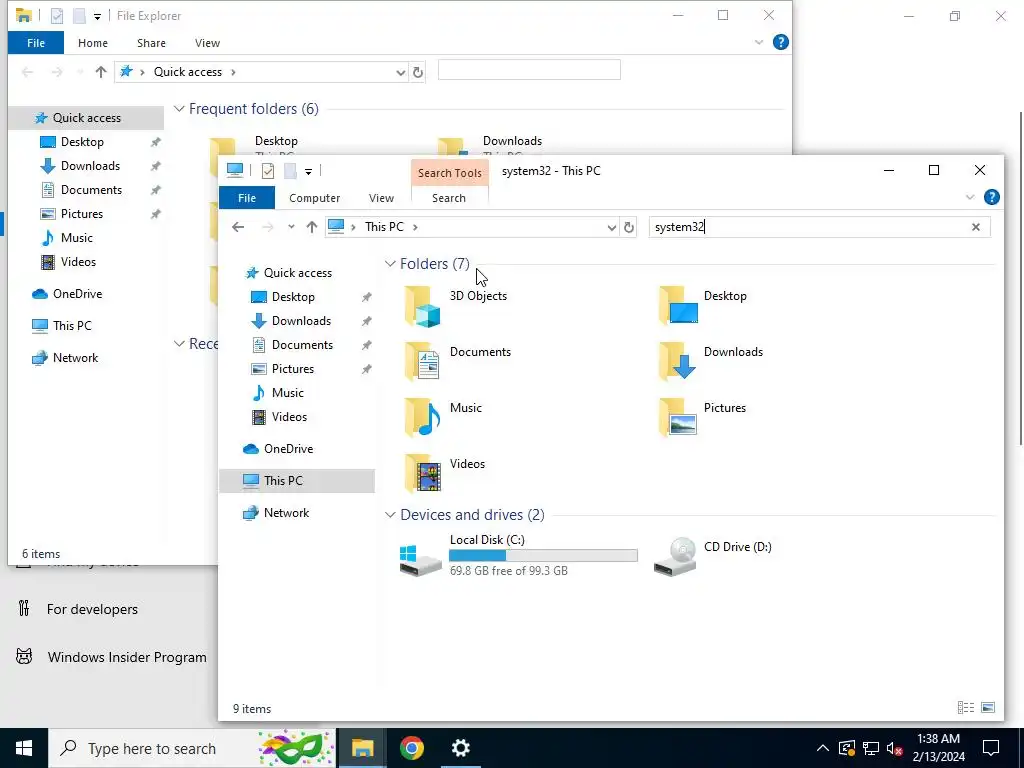Click the Properties quick access icon in the This PC title bar
This screenshot has height=768, width=1024.
pos(268,171)
